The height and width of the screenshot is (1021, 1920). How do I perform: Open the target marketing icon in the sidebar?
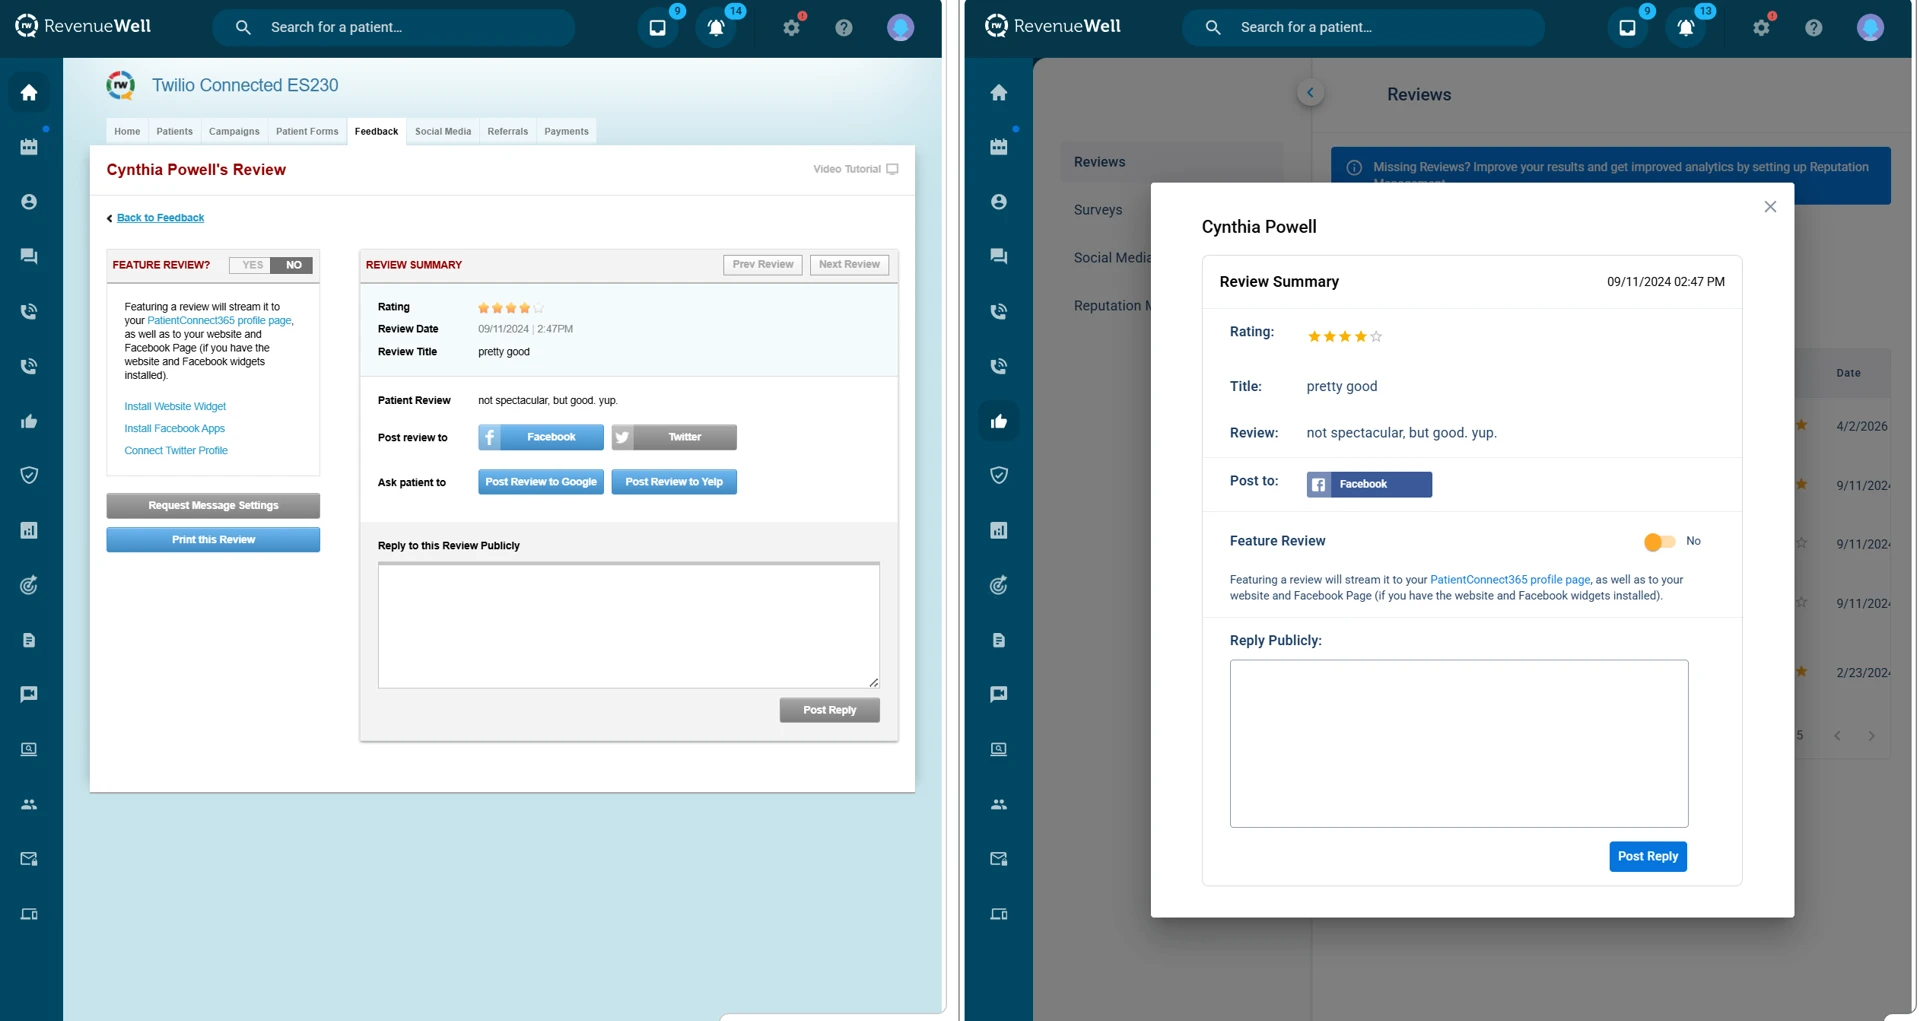[x=28, y=585]
